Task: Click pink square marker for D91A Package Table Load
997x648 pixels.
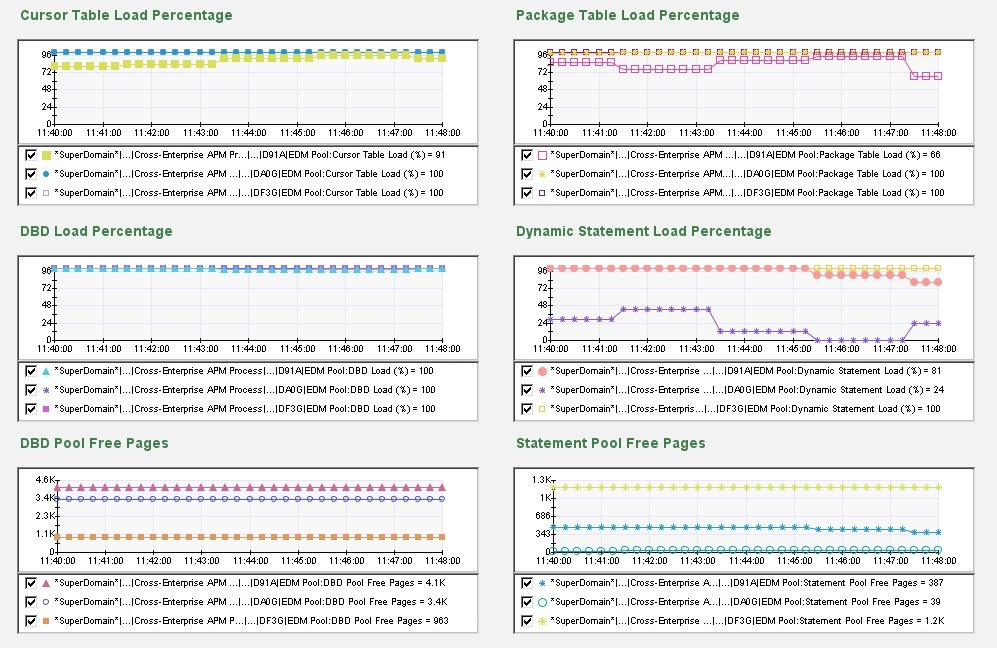Action: coord(542,155)
